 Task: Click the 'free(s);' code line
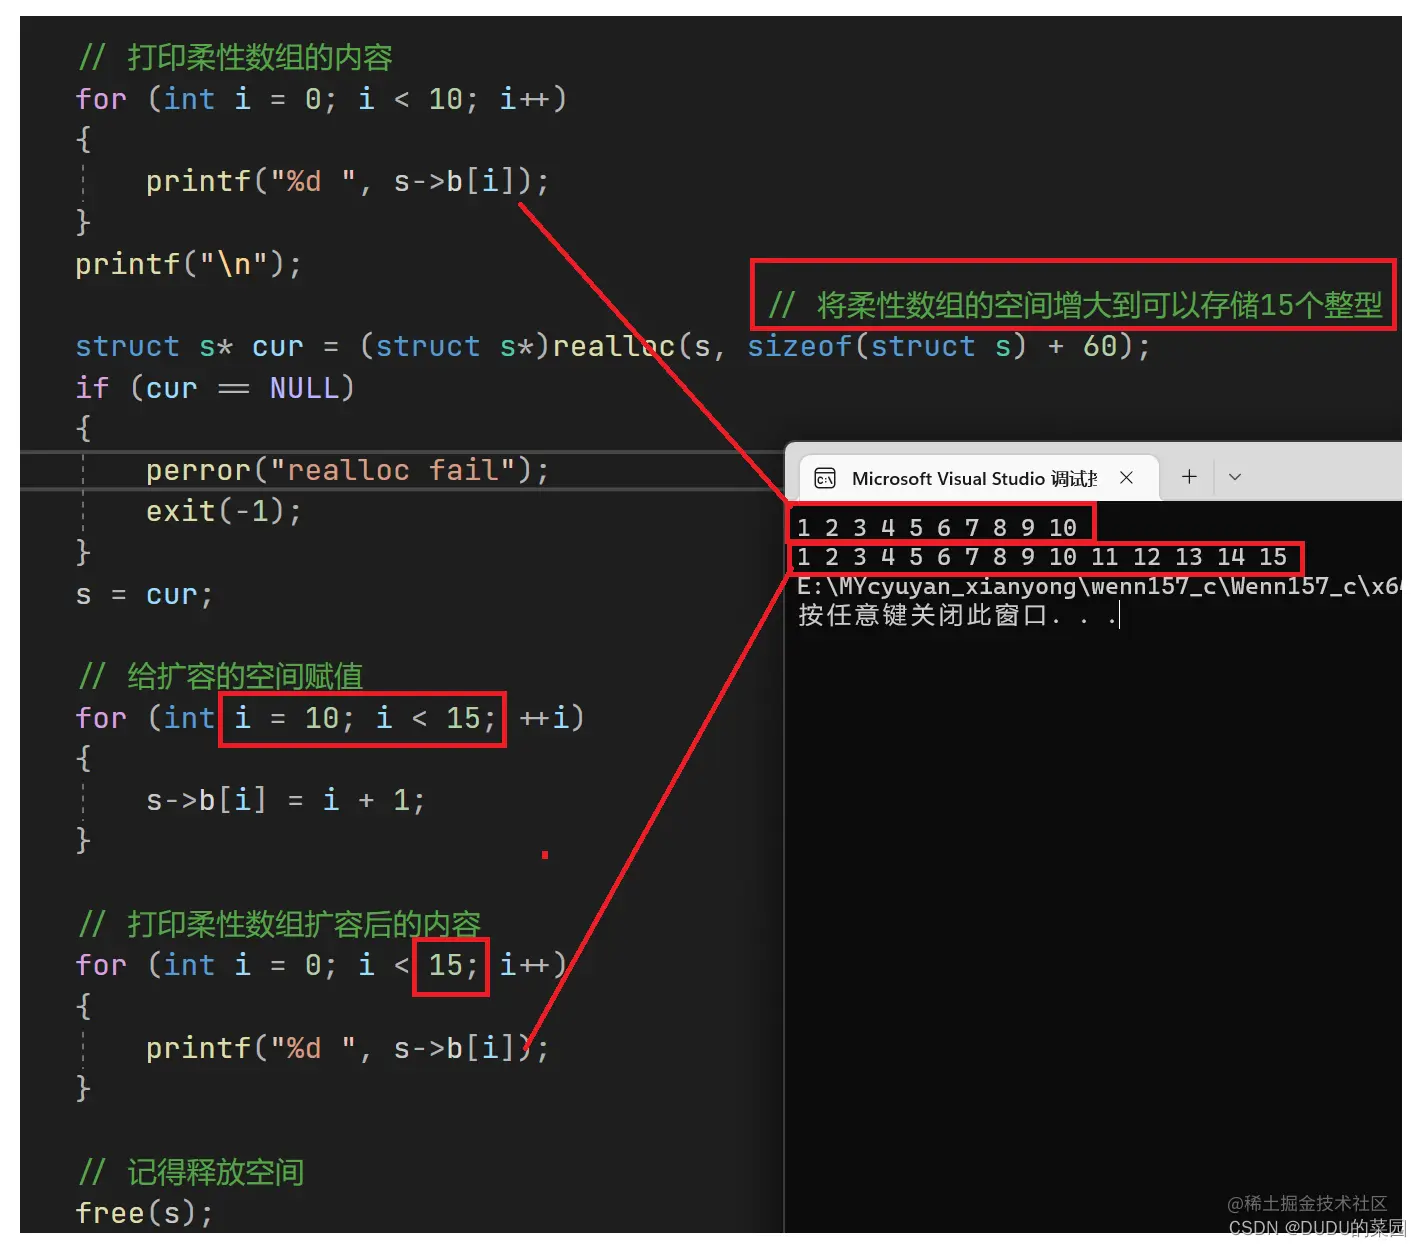144,1213
